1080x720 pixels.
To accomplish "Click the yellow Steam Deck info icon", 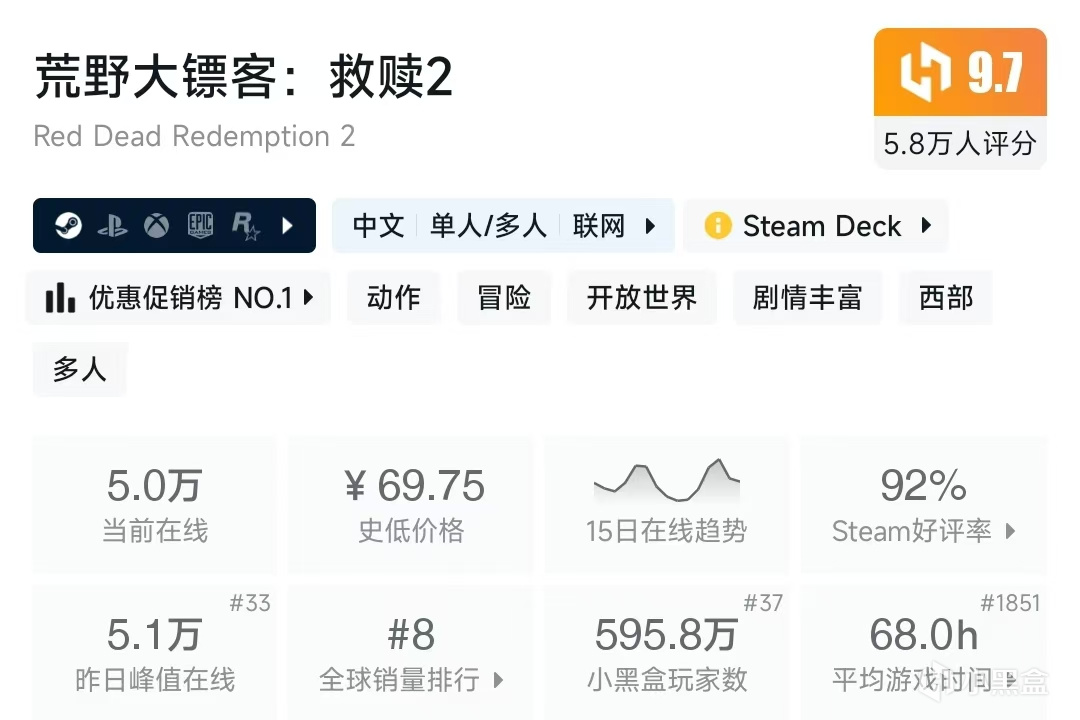I will click(x=717, y=226).
